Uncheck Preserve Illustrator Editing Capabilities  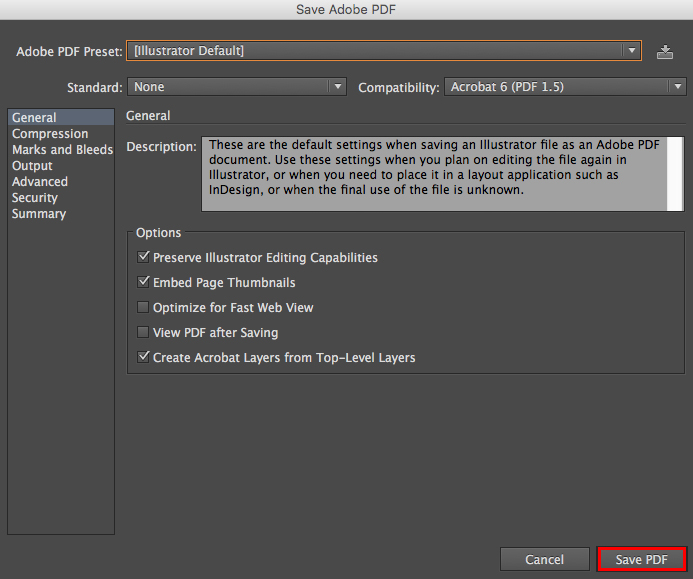pyautogui.click(x=142, y=258)
